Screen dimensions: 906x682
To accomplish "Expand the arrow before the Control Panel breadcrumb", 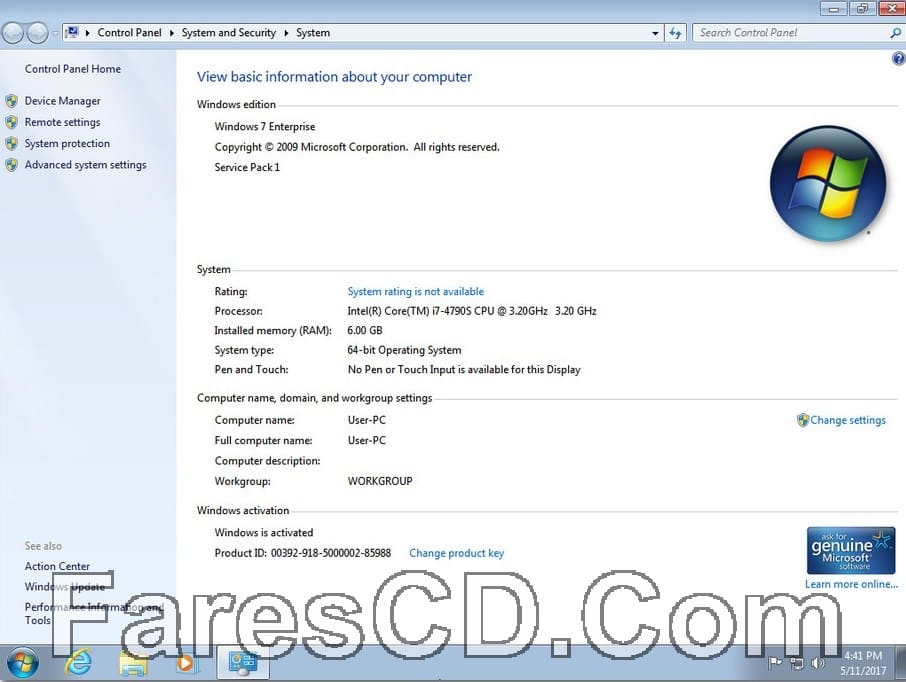I will coord(88,33).
